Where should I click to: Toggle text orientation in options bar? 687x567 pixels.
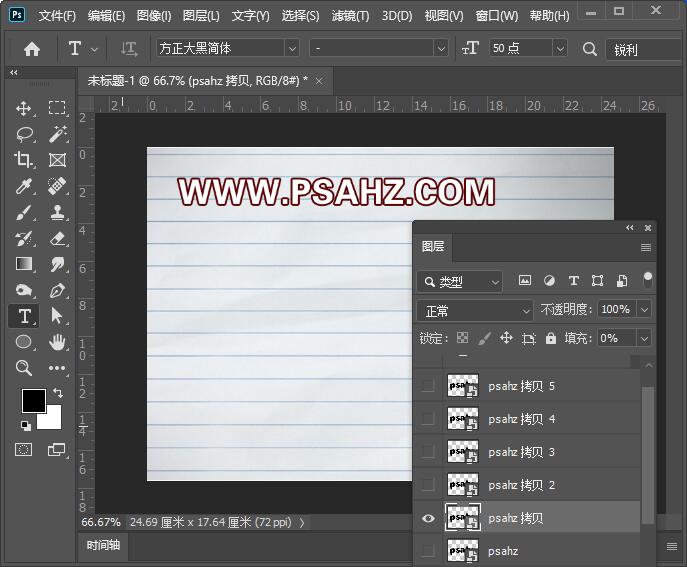(129, 49)
